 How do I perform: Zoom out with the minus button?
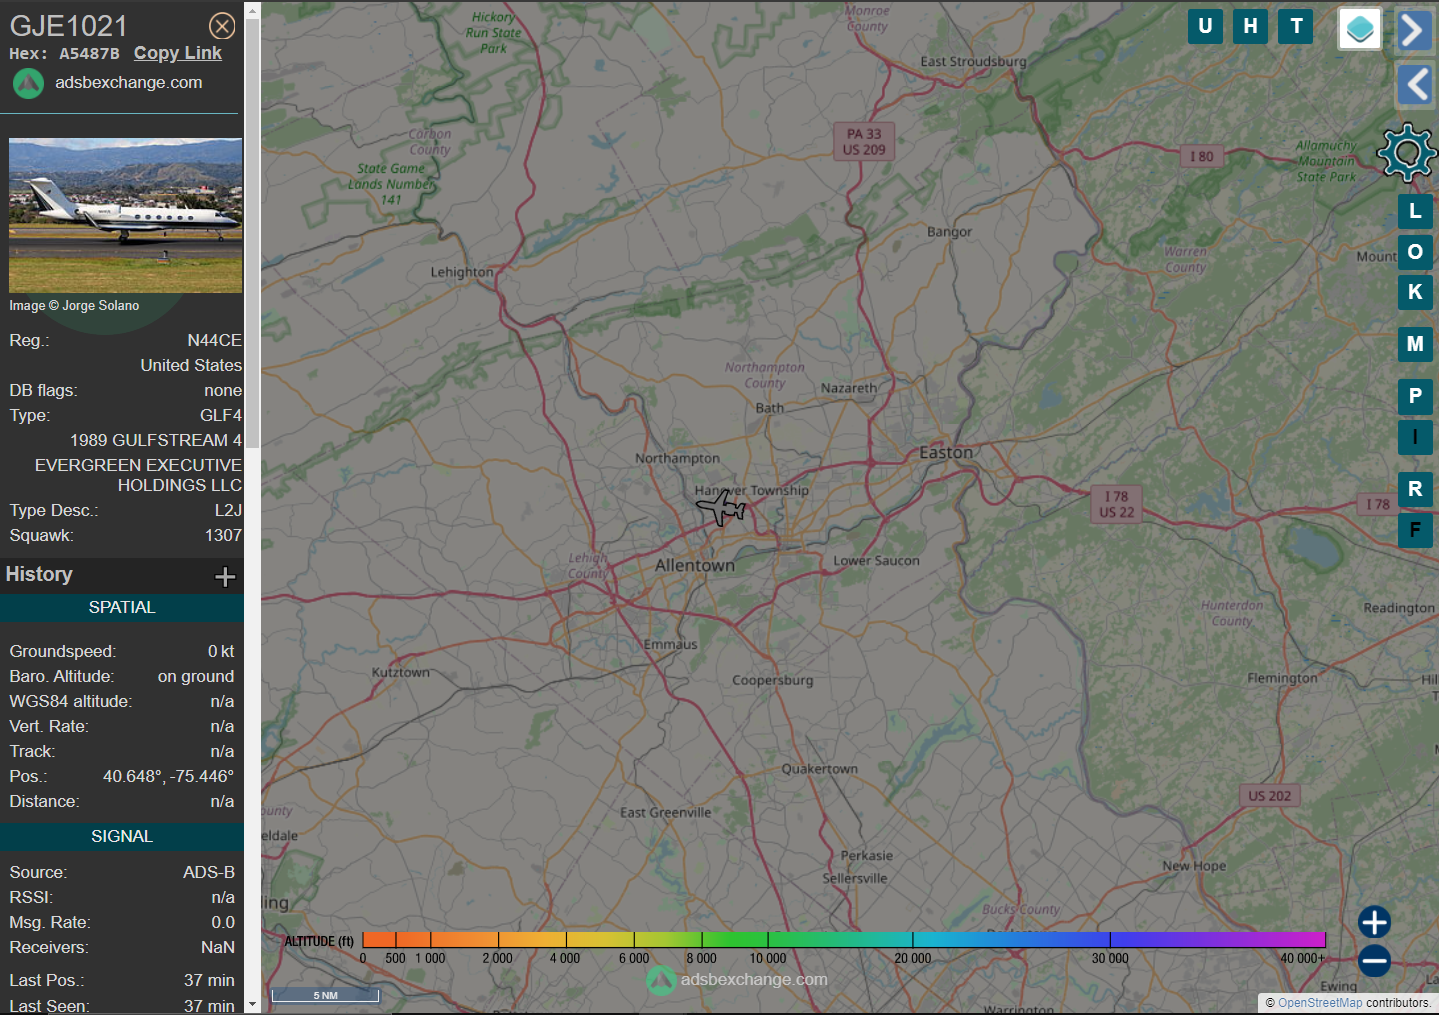click(x=1374, y=961)
